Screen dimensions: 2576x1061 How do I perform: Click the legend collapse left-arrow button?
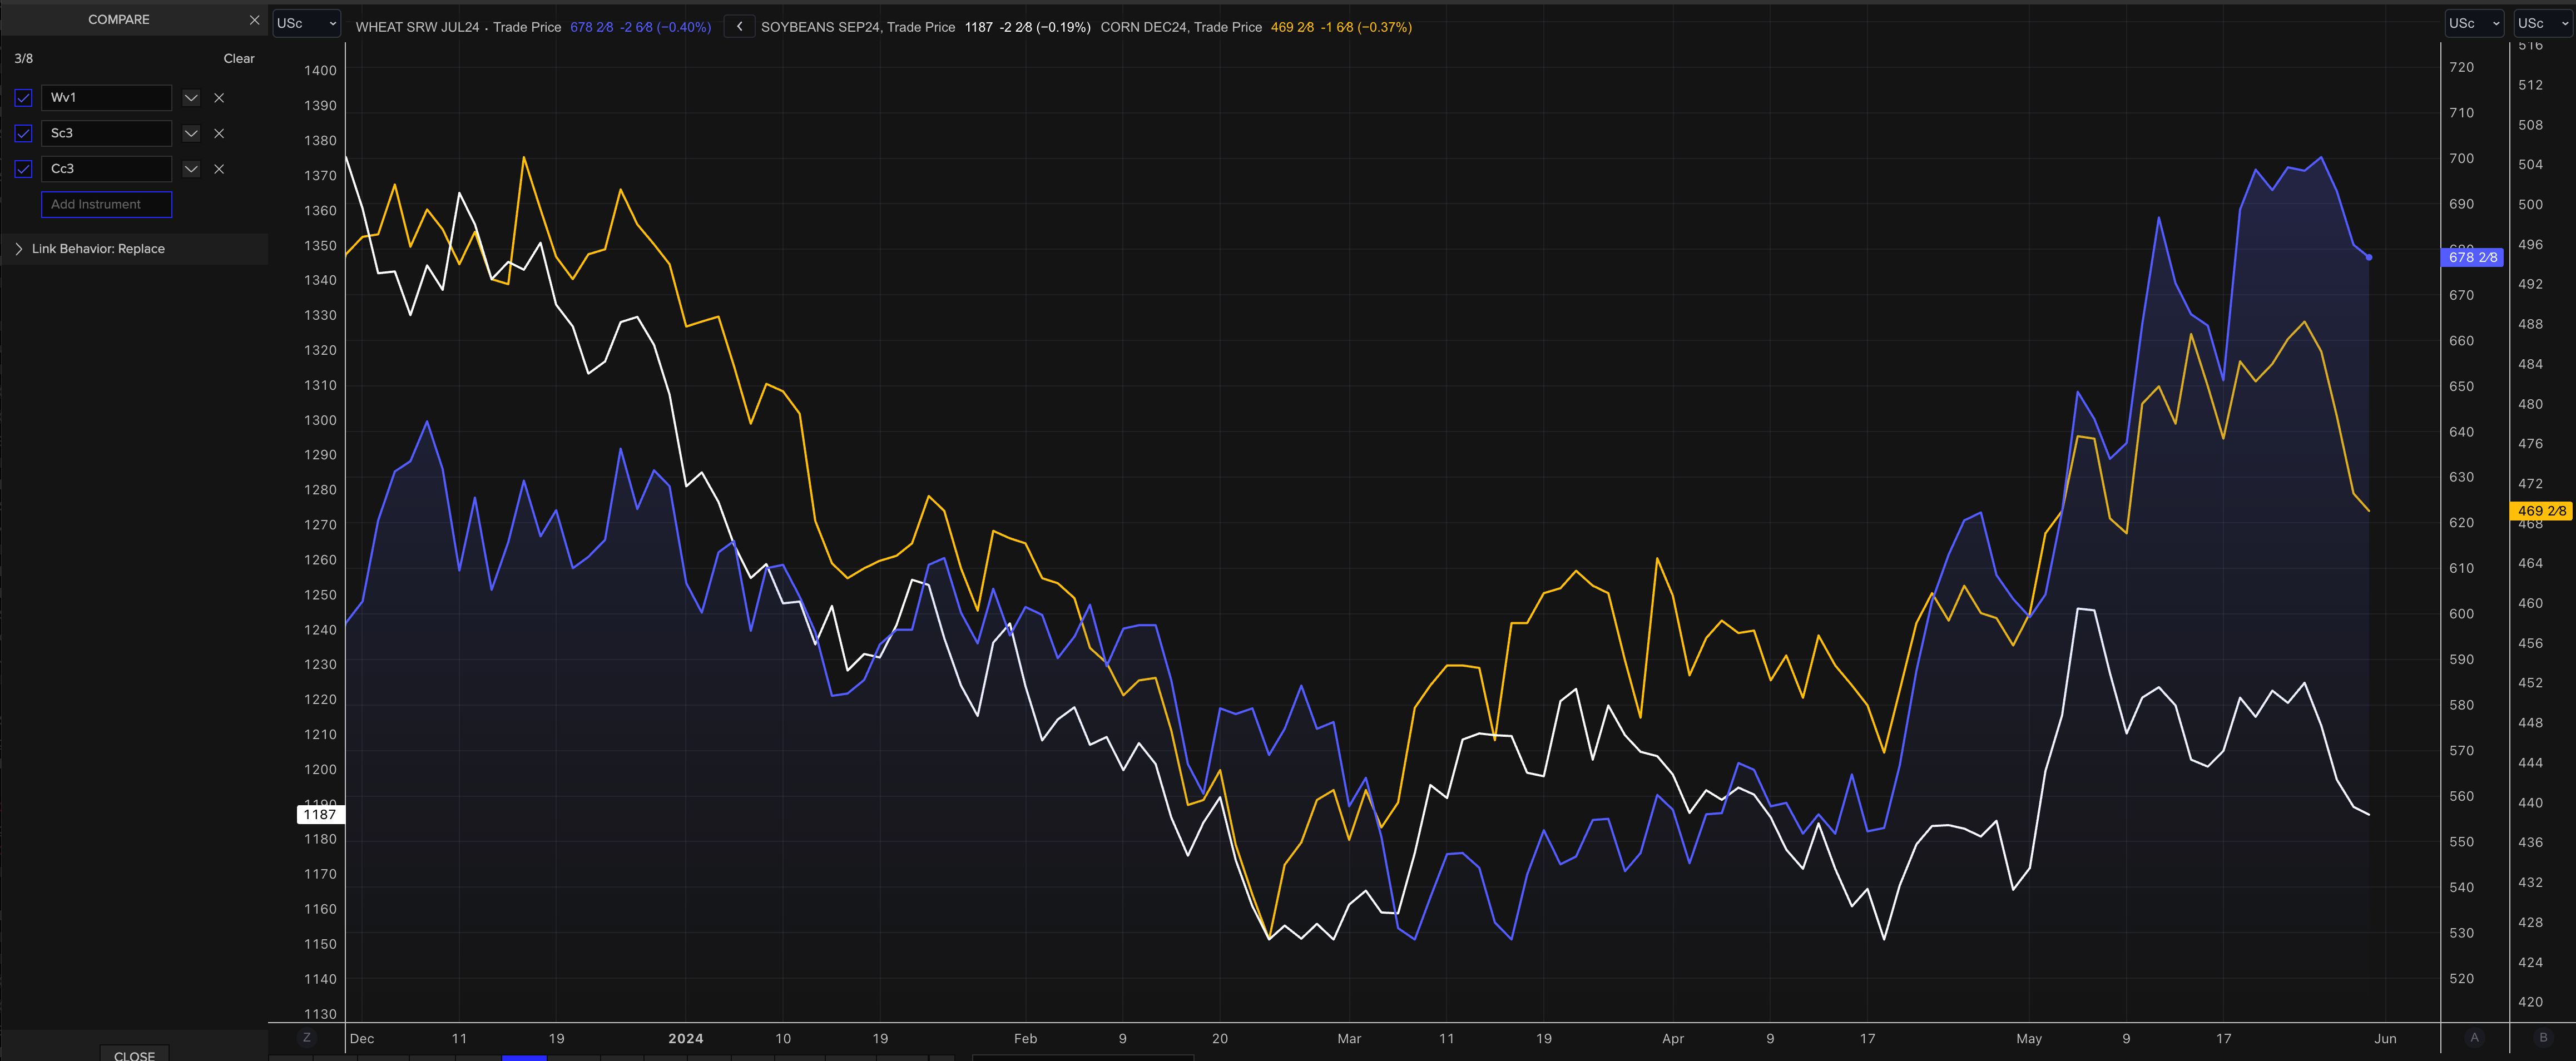pyautogui.click(x=739, y=27)
